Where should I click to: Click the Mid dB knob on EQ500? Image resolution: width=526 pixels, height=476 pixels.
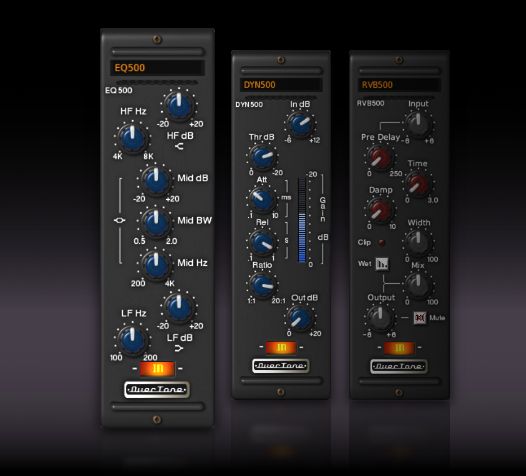click(156, 180)
